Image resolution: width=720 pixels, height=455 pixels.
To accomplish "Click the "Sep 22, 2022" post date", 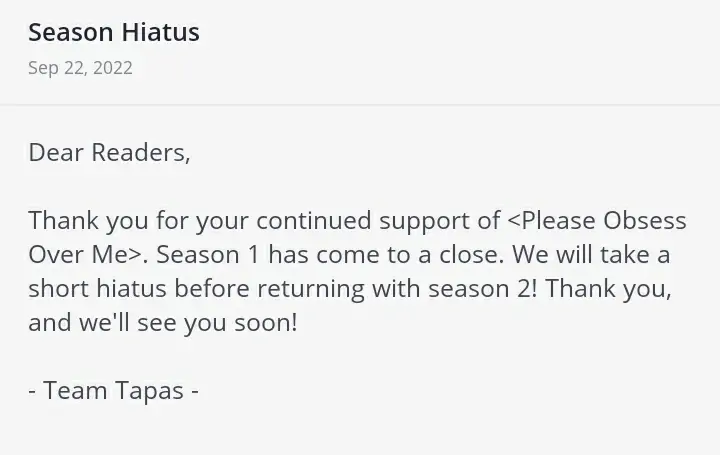I will click(x=80, y=68).
